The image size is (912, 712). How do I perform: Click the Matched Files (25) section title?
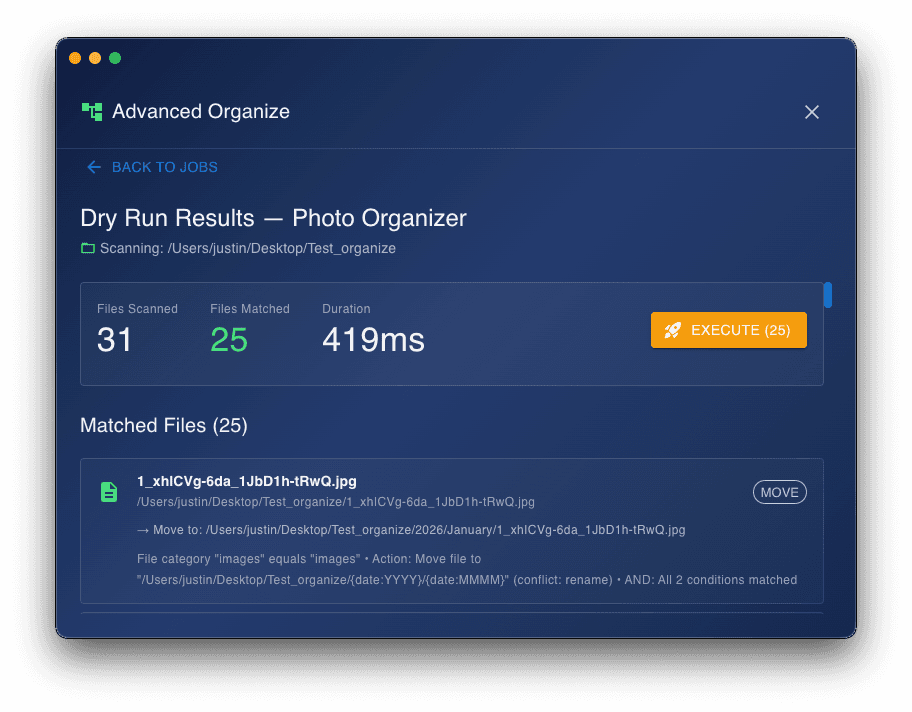coord(163,425)
